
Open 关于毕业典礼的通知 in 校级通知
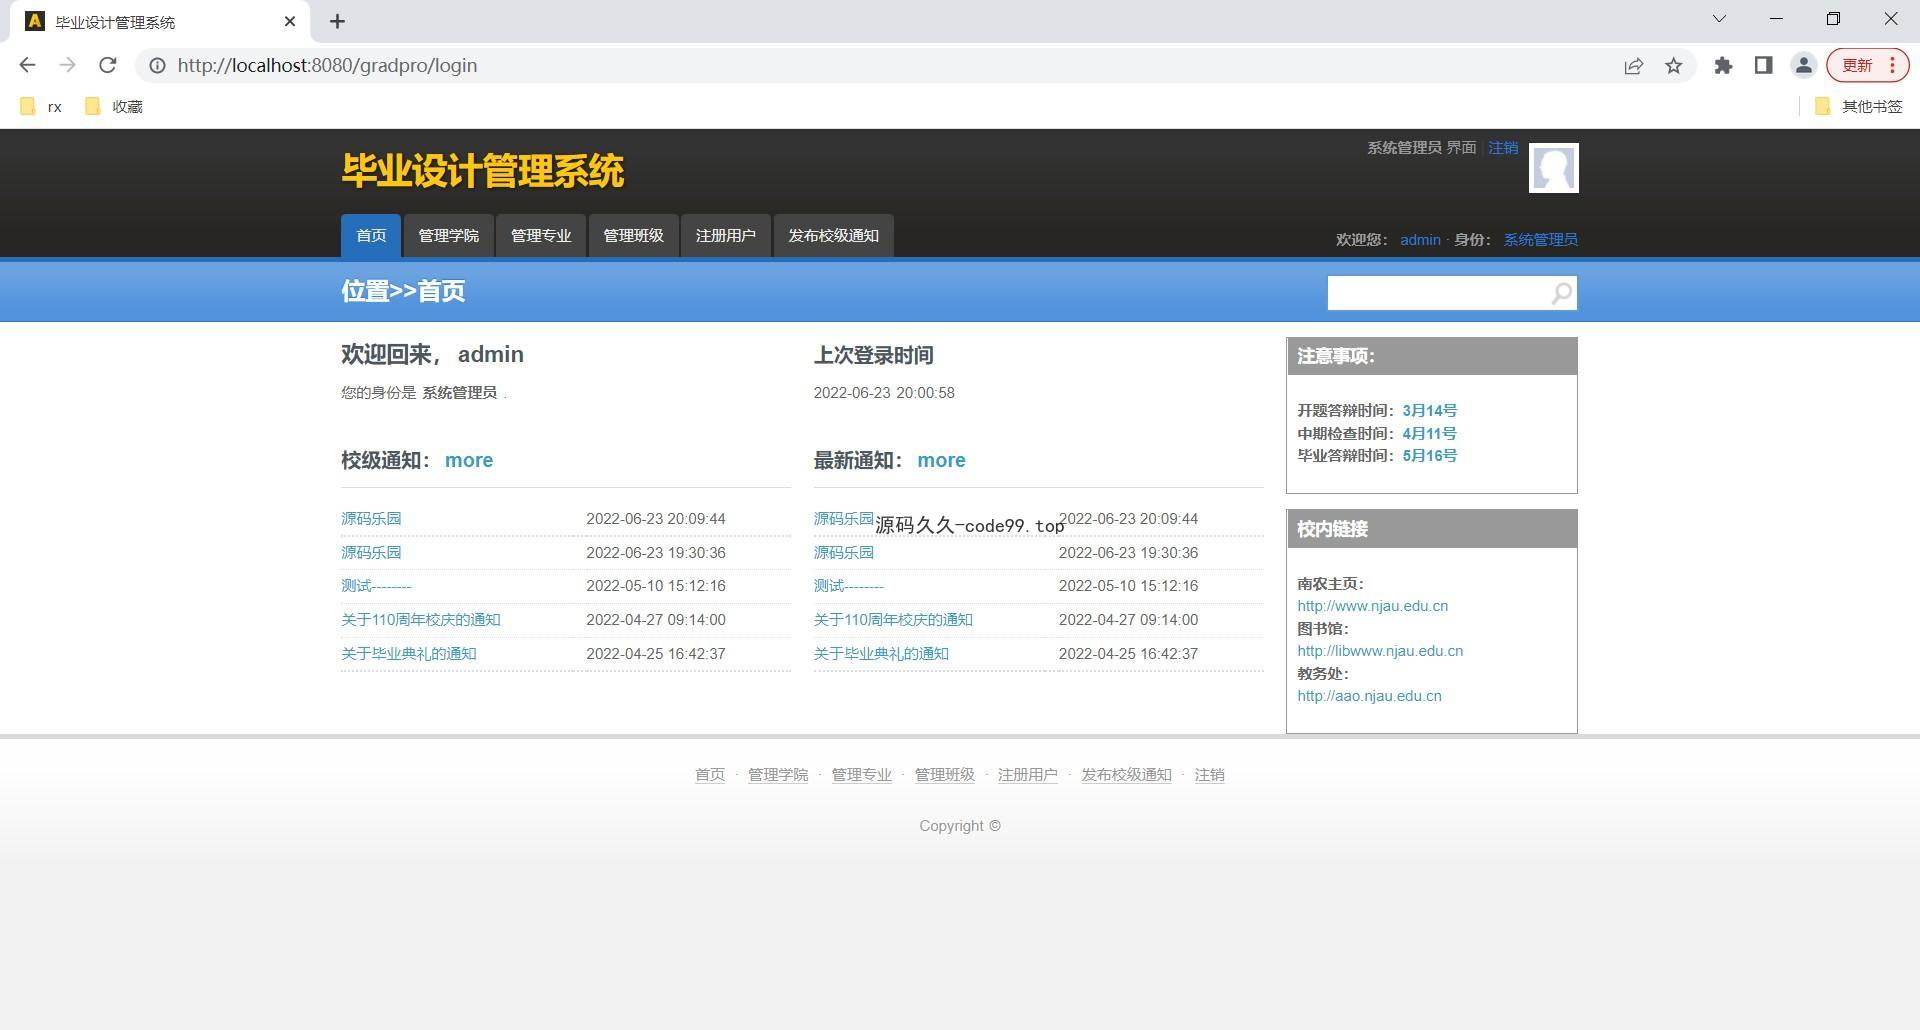click(x=409, y=654)
